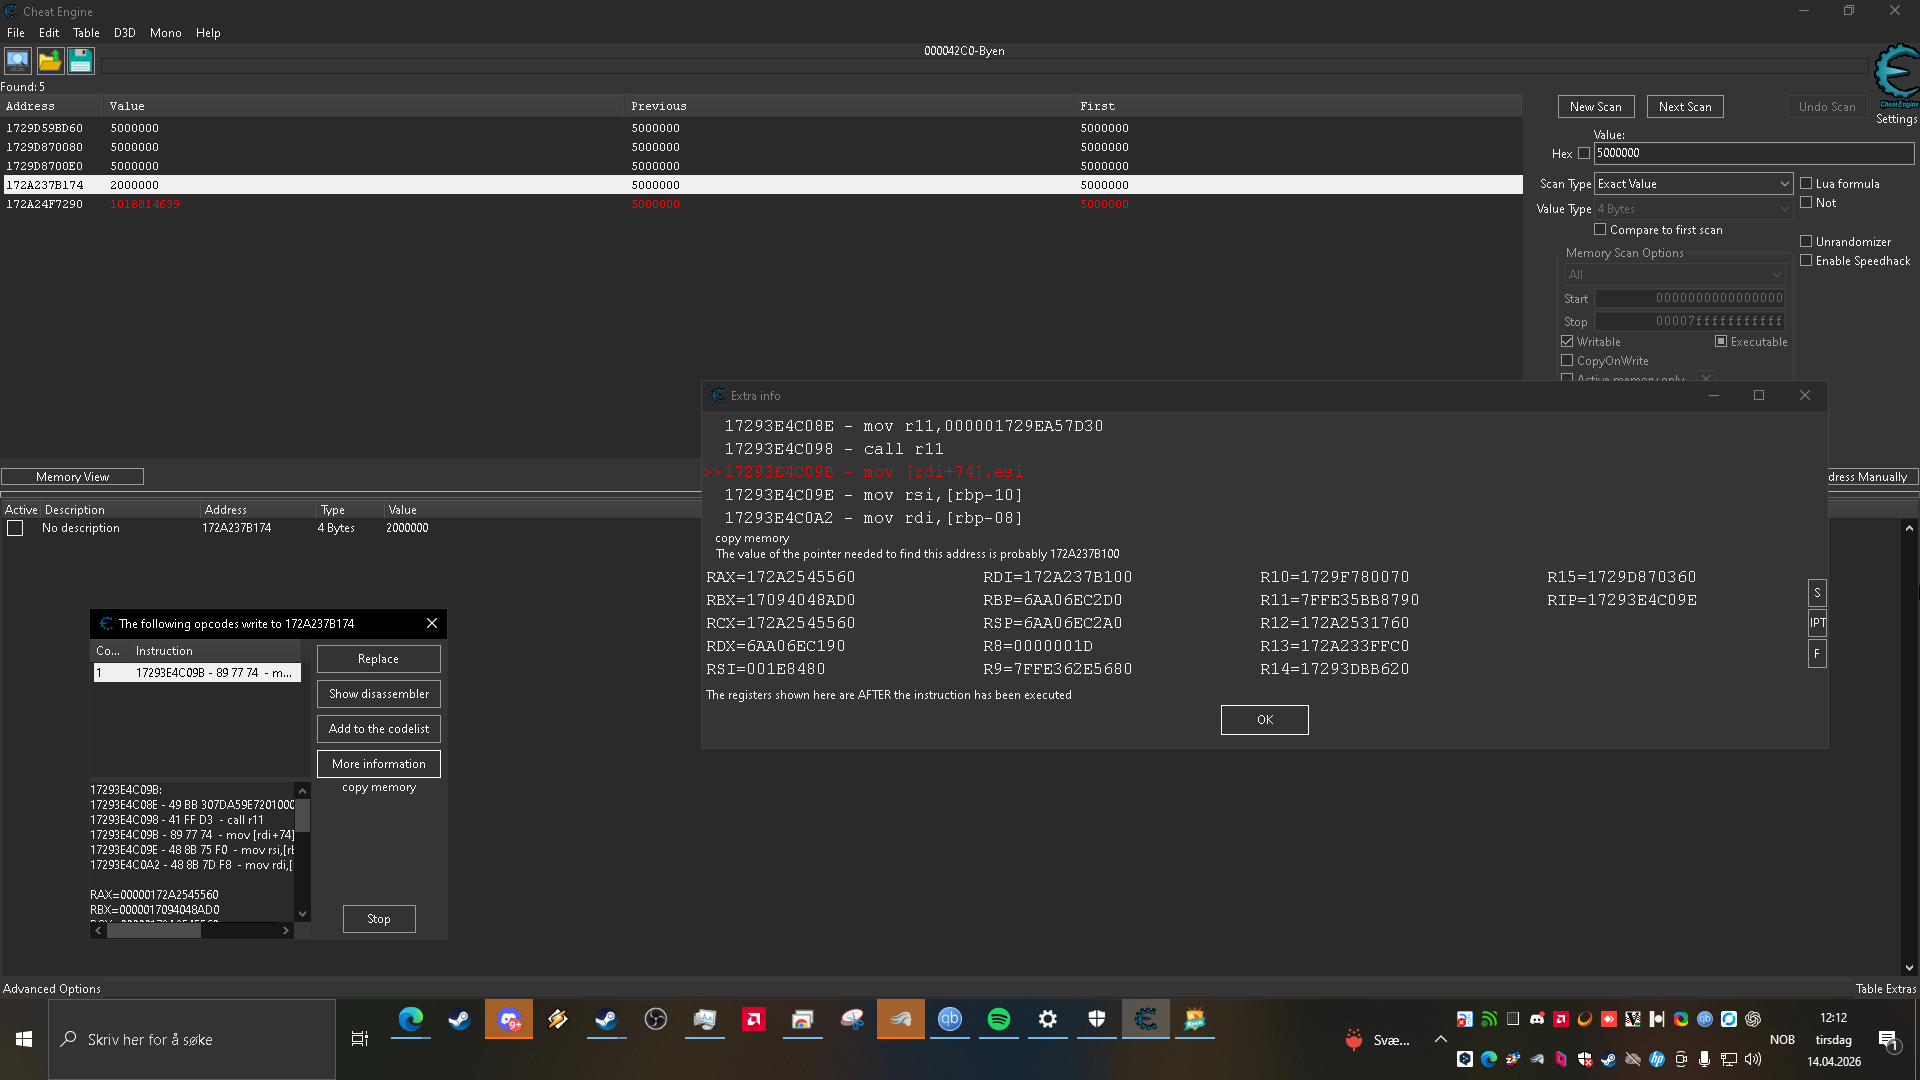1920x1080 pixels.
Task: Click the Next Scan button
Action: coord(1684,107)
